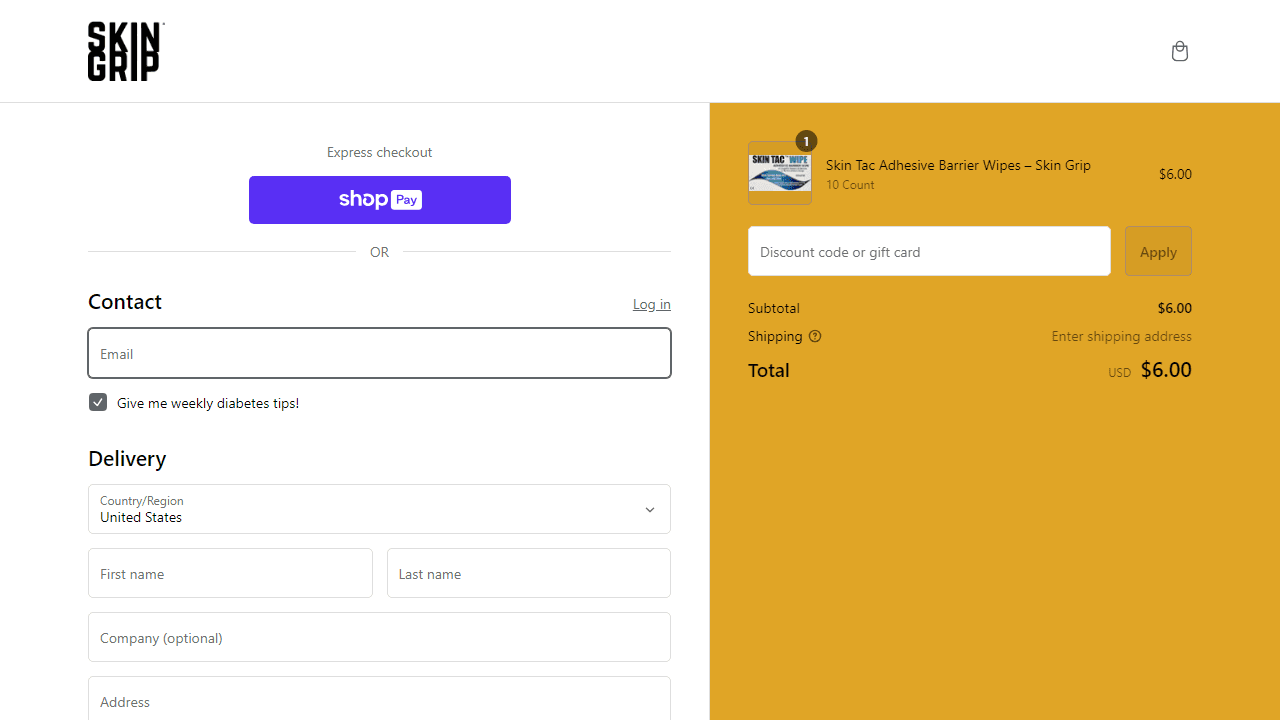The image size is (1280, 720).
Task: Click the Log in link
Action: pyautogui.click(x=652, y=304)
